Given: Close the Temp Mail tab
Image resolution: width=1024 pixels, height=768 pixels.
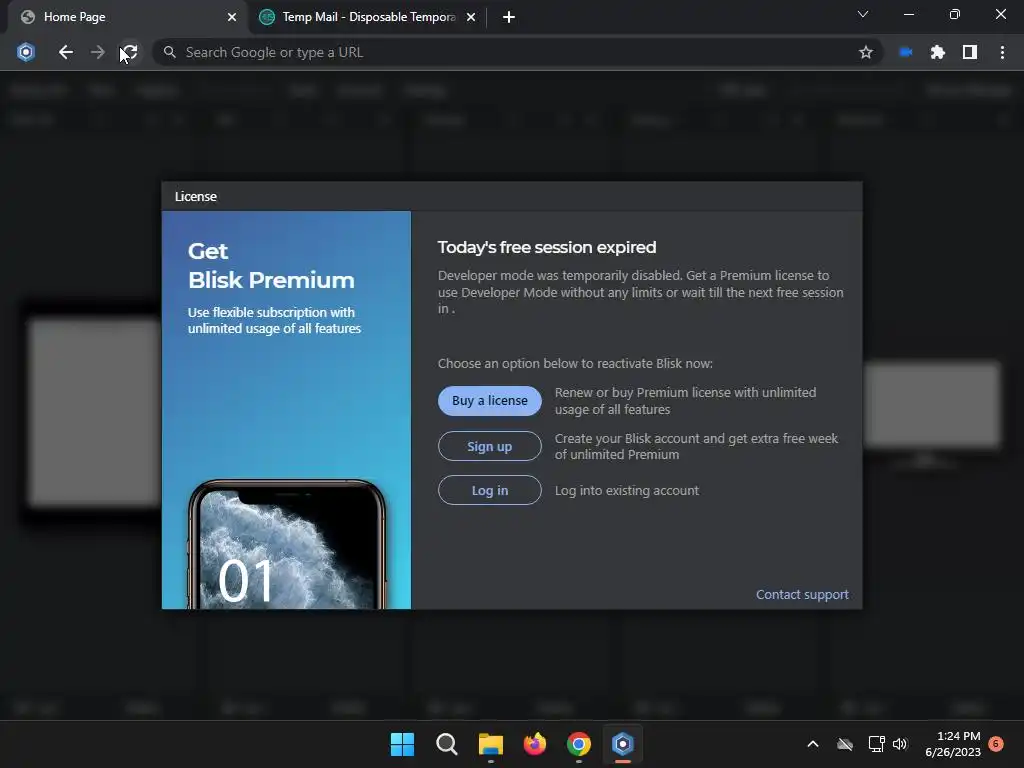Looking at the screenshot, I should pos(471,17).
